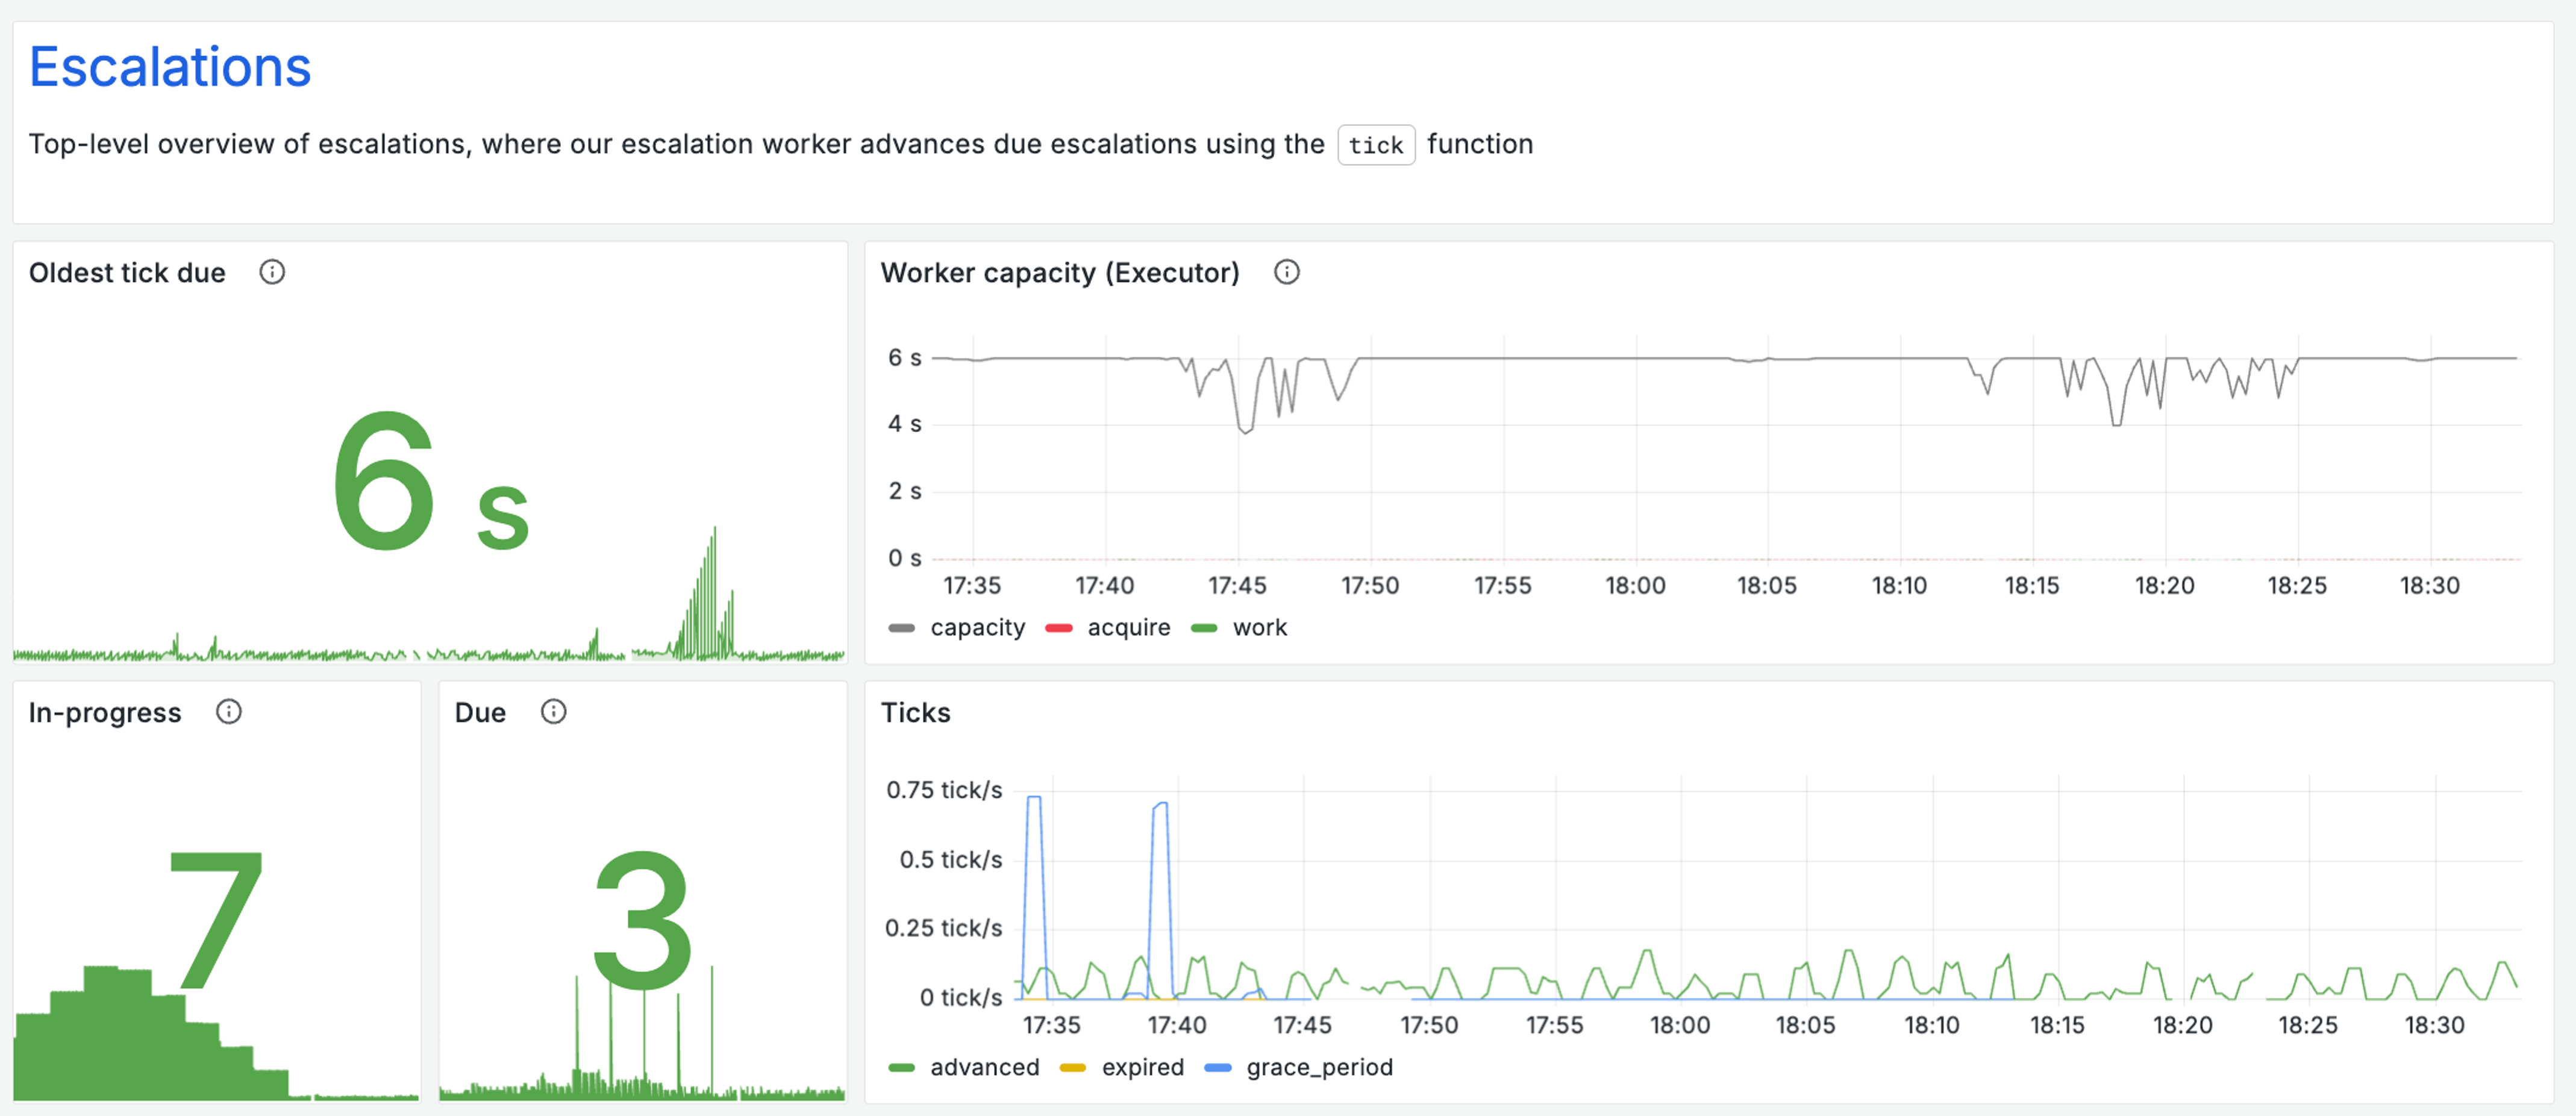Screen dimensions: 2576x1116
Task: Click the In-progress panel info icon
Action: tap(229, 712)
